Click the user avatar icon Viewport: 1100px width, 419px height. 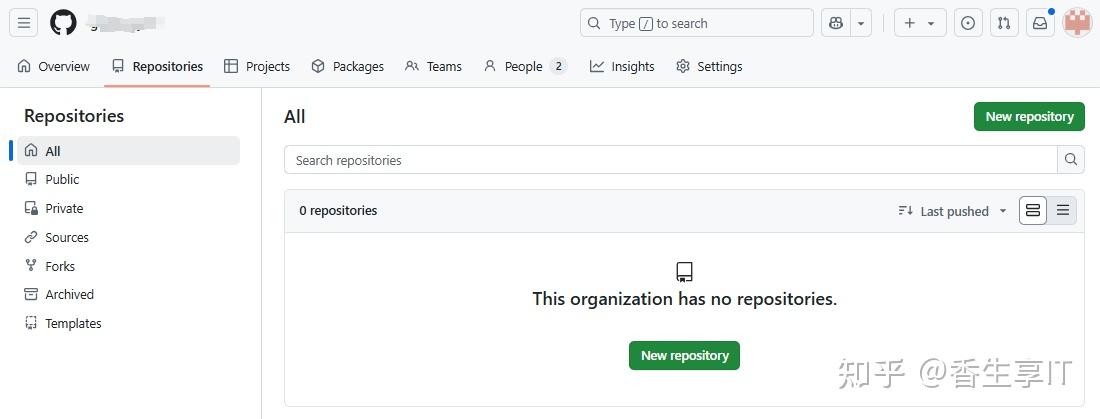1077,23
